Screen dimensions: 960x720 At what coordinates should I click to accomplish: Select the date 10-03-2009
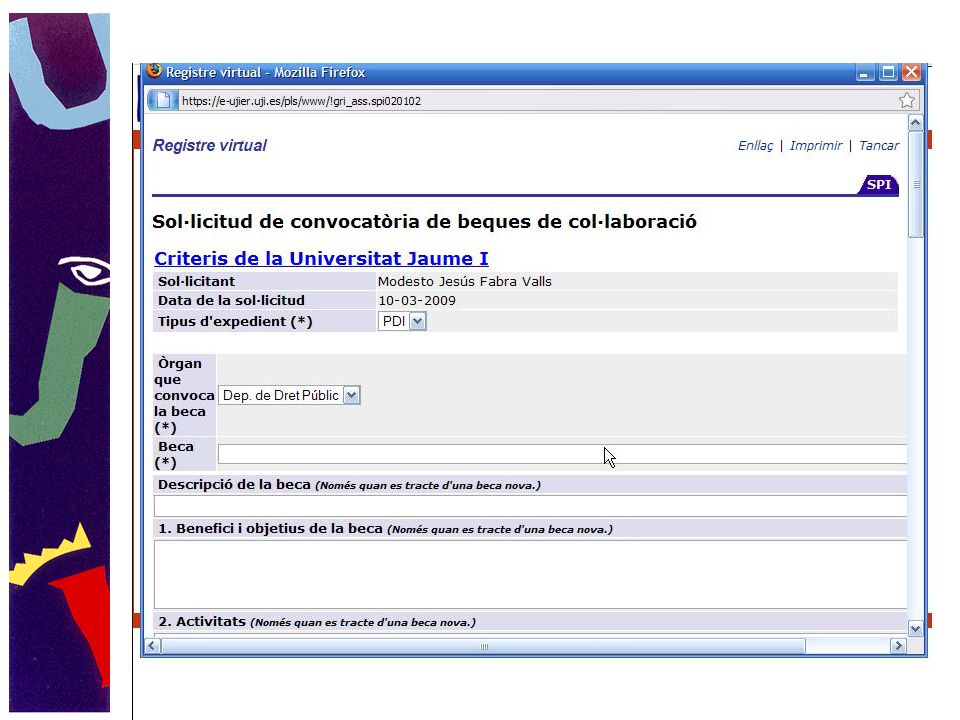[x=417, y=301]
